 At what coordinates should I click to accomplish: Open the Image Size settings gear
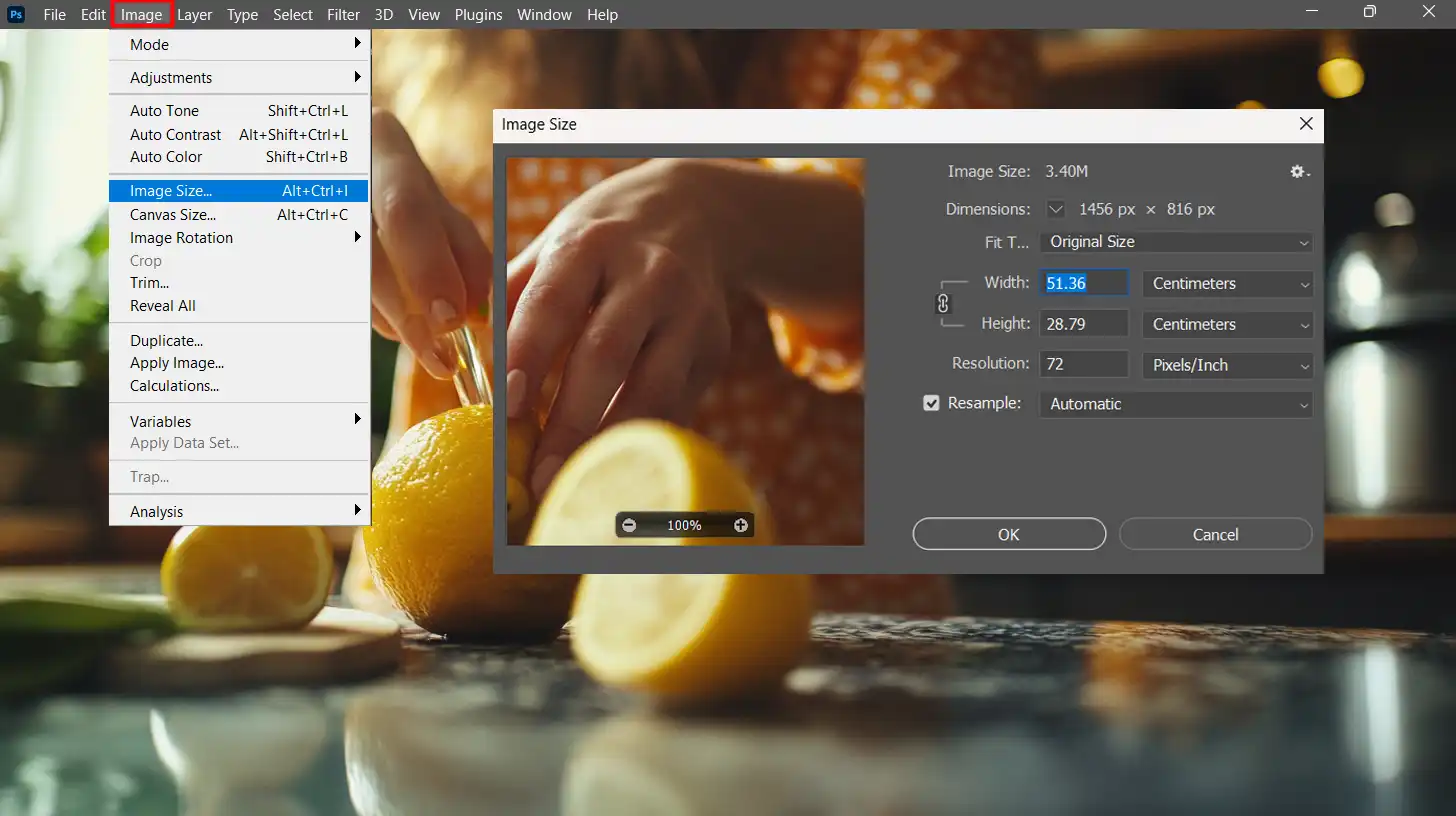tap(1299, 172)
